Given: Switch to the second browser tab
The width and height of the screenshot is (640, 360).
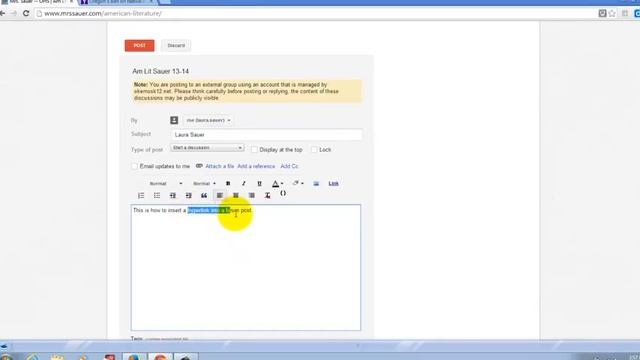Looking at the screenshot, I should tap(116, 2).
